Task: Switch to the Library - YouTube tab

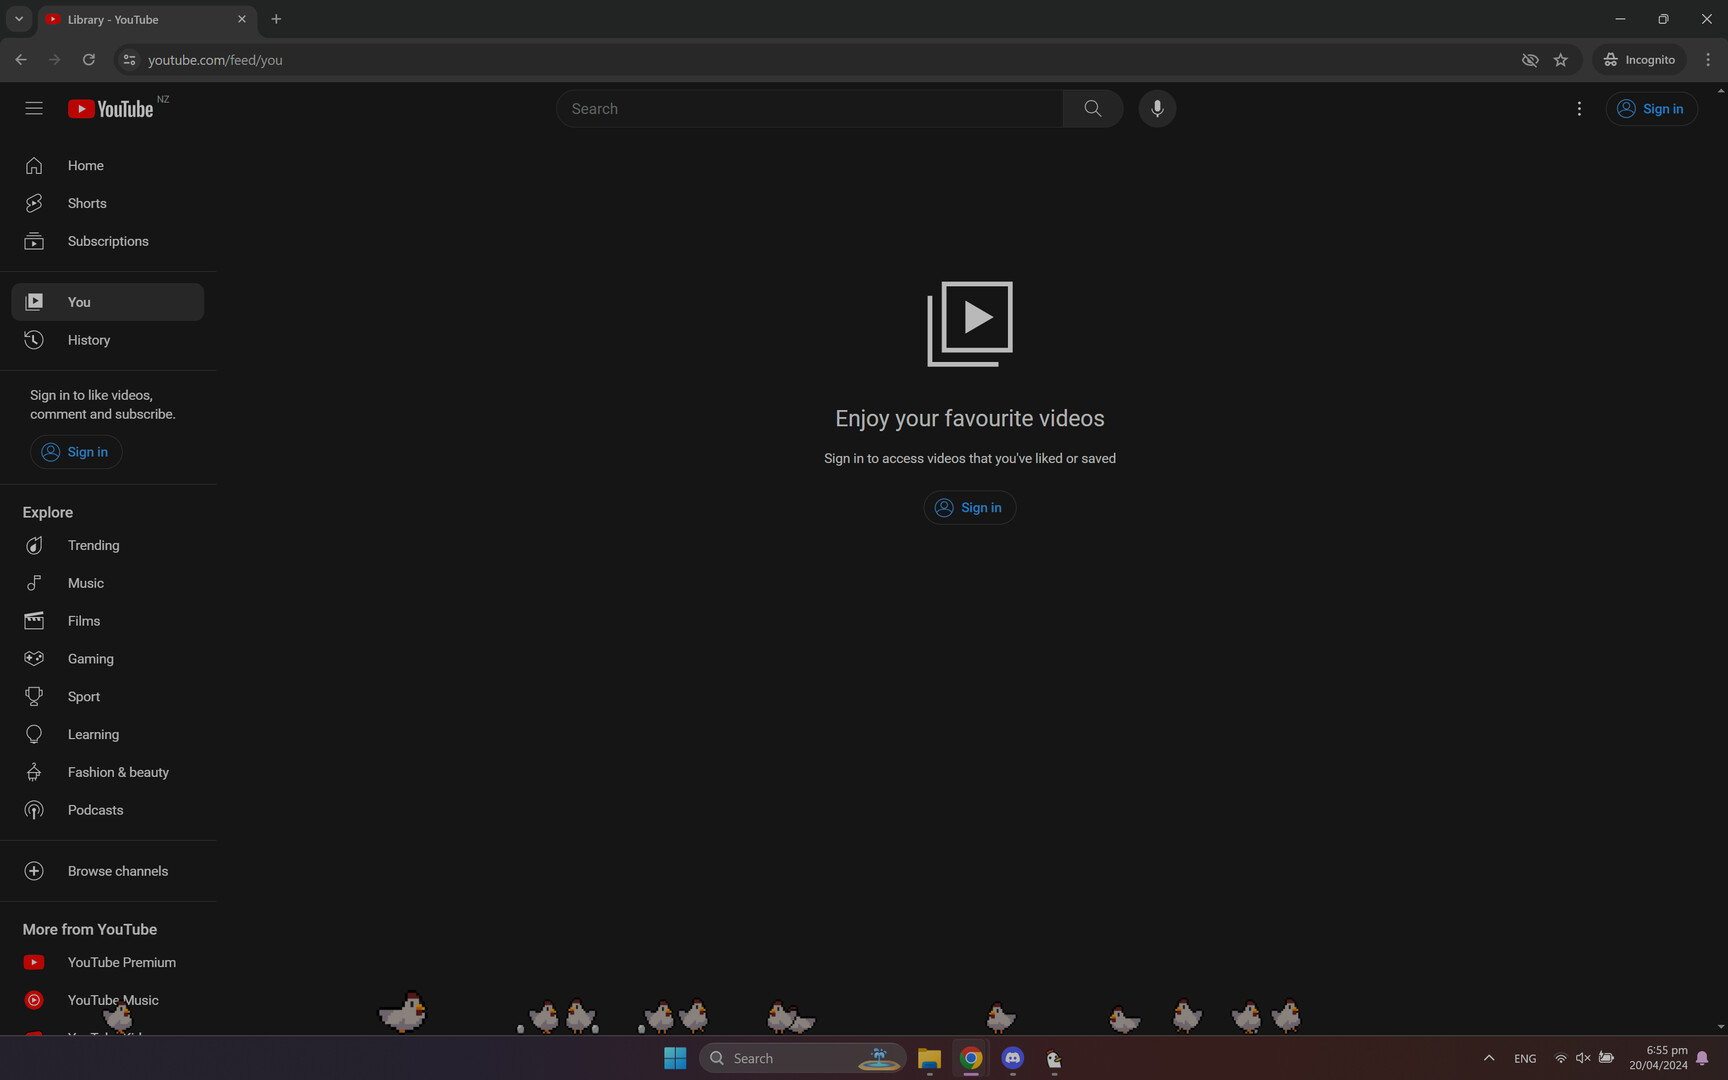Action: pyautogui.click(x=140, y=19)
